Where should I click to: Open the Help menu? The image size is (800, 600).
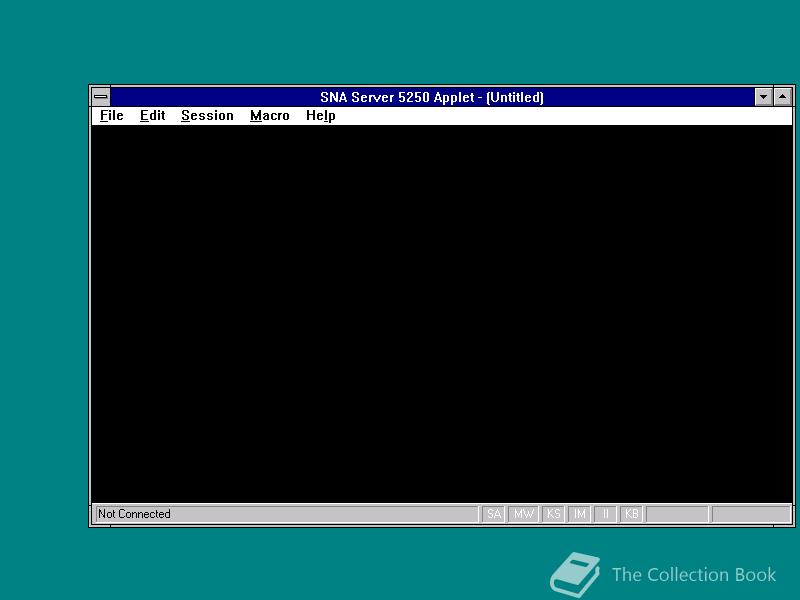coord(320,116)
